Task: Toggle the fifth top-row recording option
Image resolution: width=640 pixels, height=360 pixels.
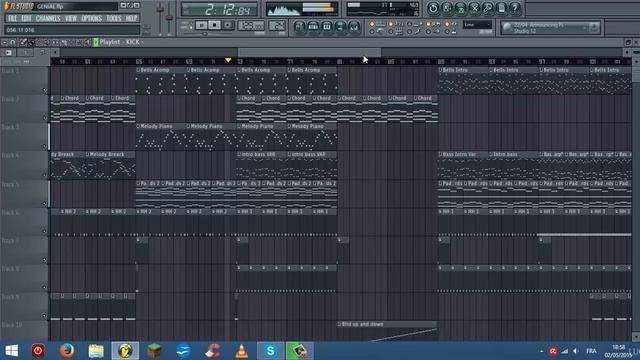Action: [x=447, y=24]
